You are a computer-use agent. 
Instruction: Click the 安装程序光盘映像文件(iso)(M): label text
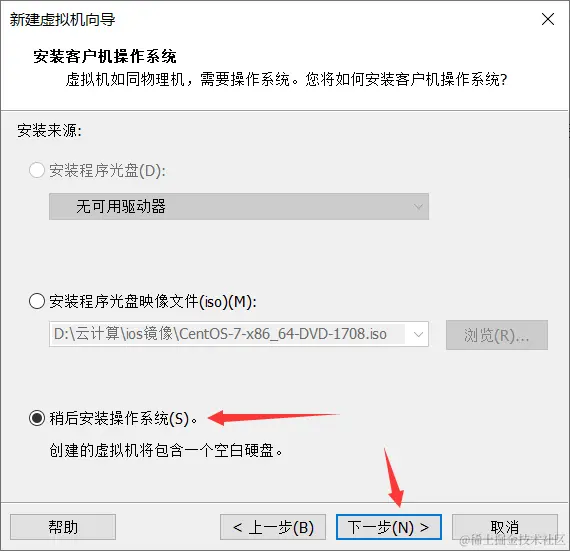pyautogui.click(x=153, y=302)
